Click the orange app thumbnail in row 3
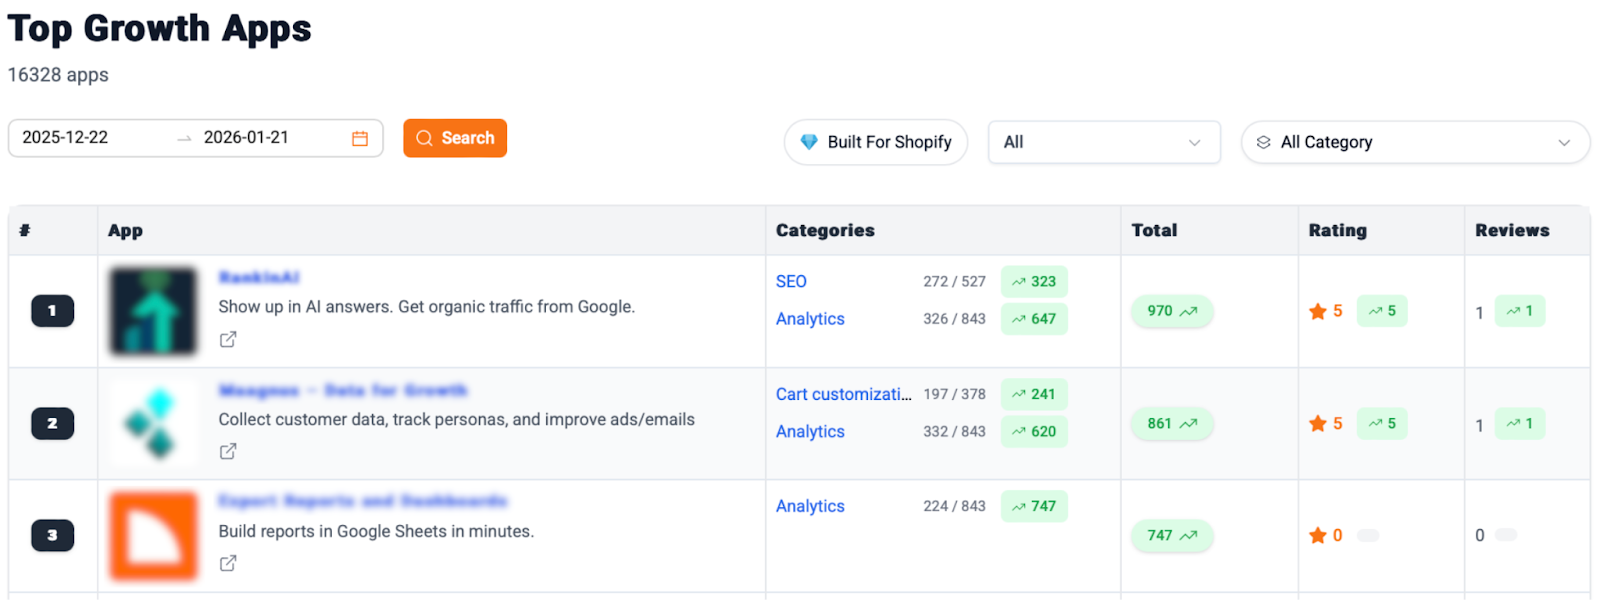Image resolution: width=1600 pixels, height=600 pixels. tap(153, 535)
